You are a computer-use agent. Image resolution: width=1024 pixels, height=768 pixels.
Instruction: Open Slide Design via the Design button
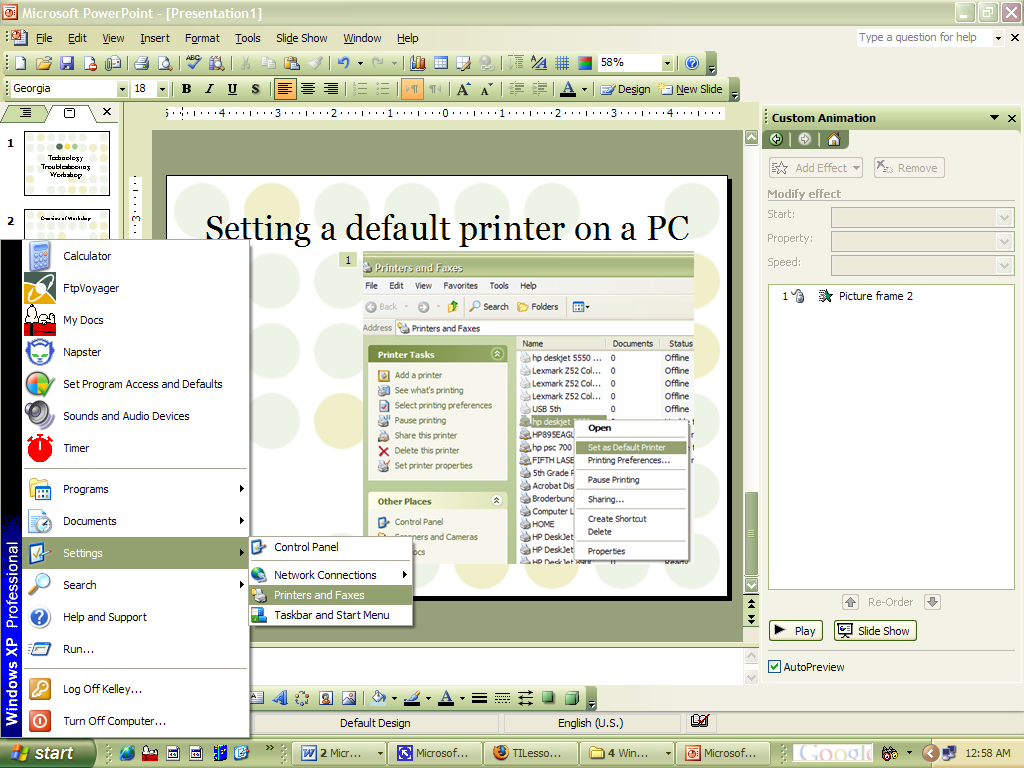[x=625, y=89]
